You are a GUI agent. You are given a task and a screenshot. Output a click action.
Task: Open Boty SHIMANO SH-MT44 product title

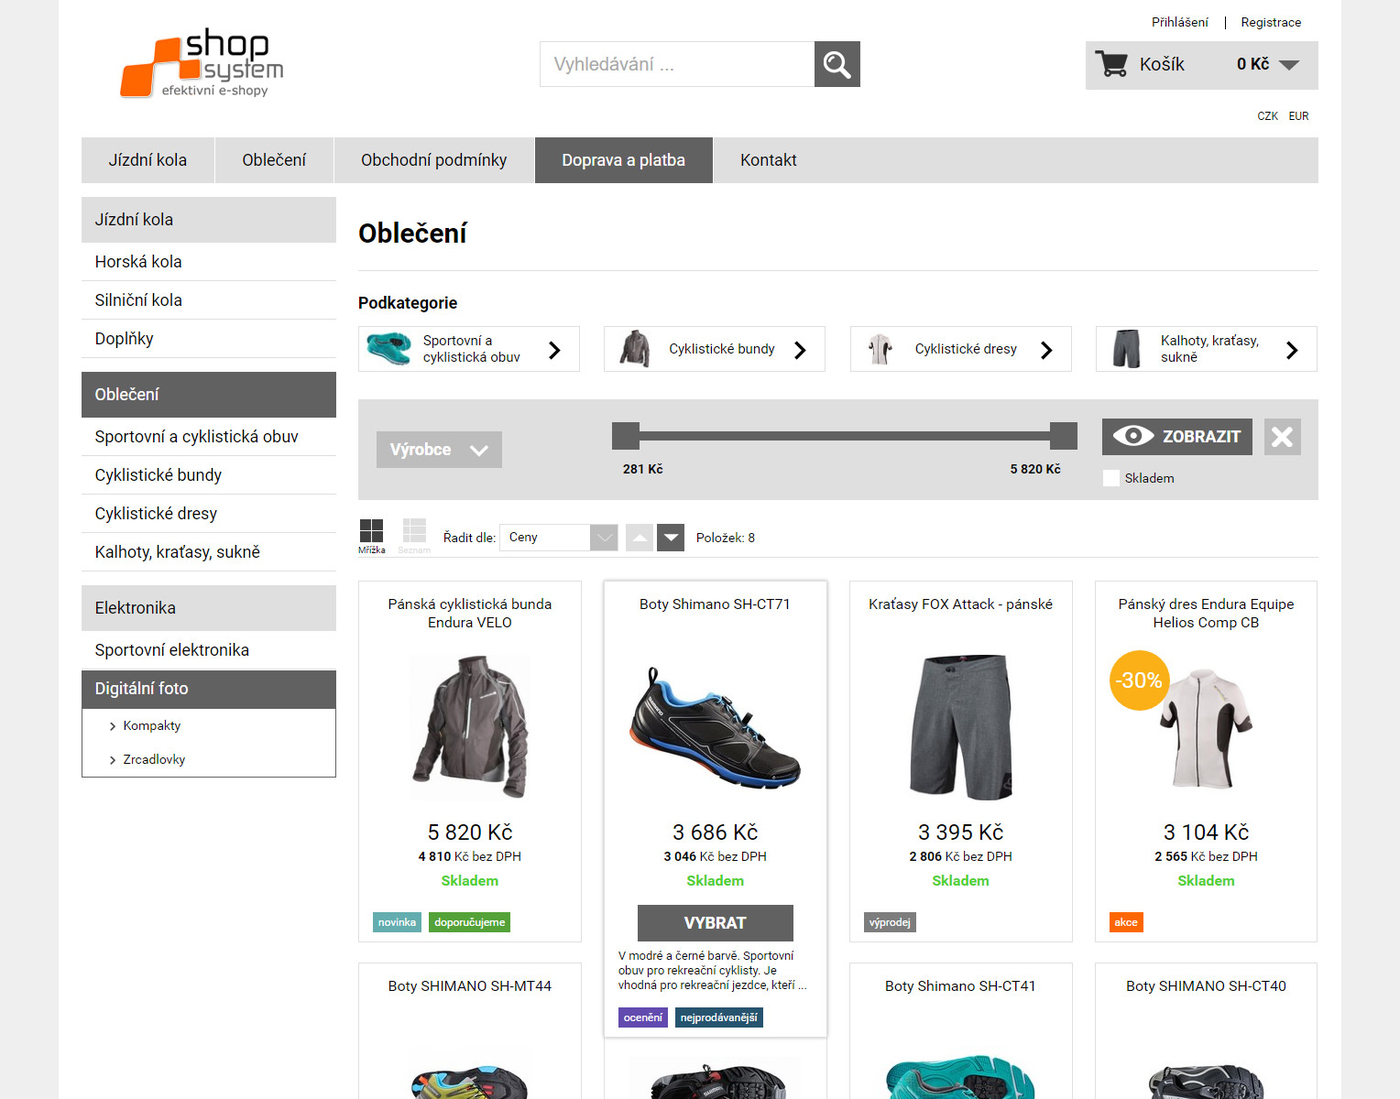470,986
